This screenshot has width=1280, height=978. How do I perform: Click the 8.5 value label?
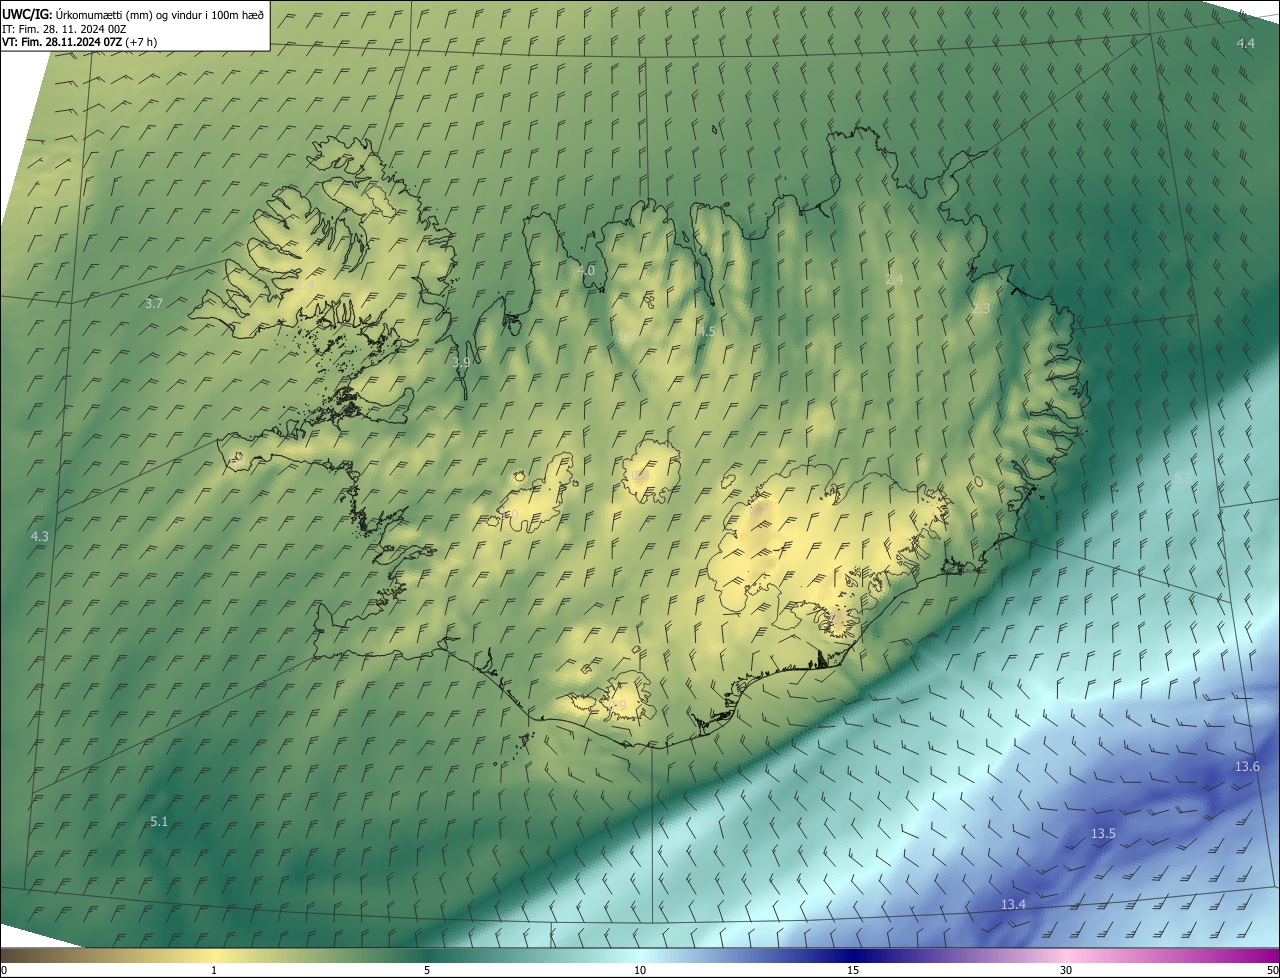(1182, 479)
